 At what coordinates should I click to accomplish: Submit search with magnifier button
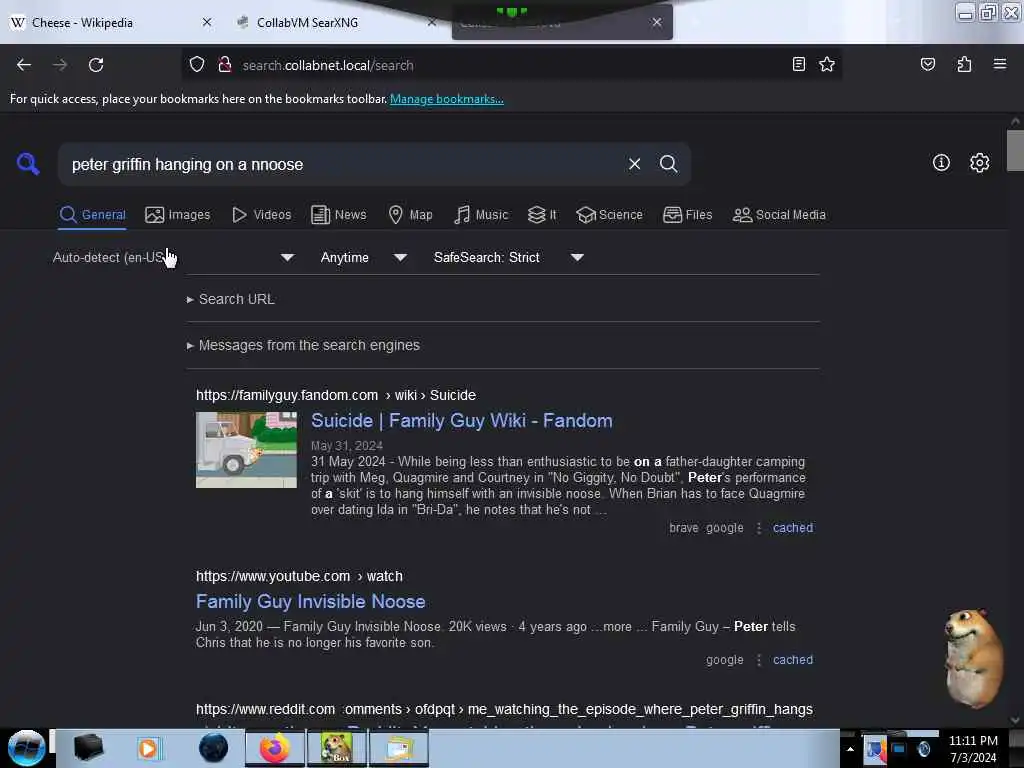[x=668, y=164]
